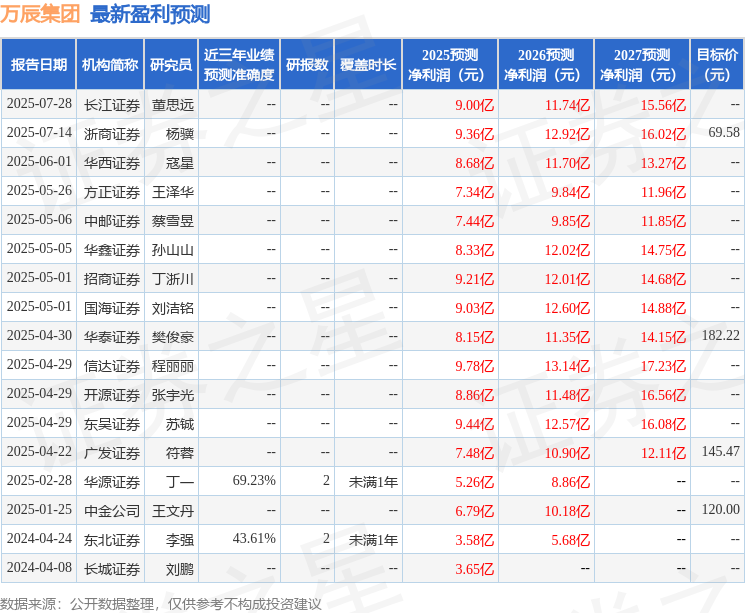
Task: Select date 2025-04-22 cell
Action: point(39,451)
